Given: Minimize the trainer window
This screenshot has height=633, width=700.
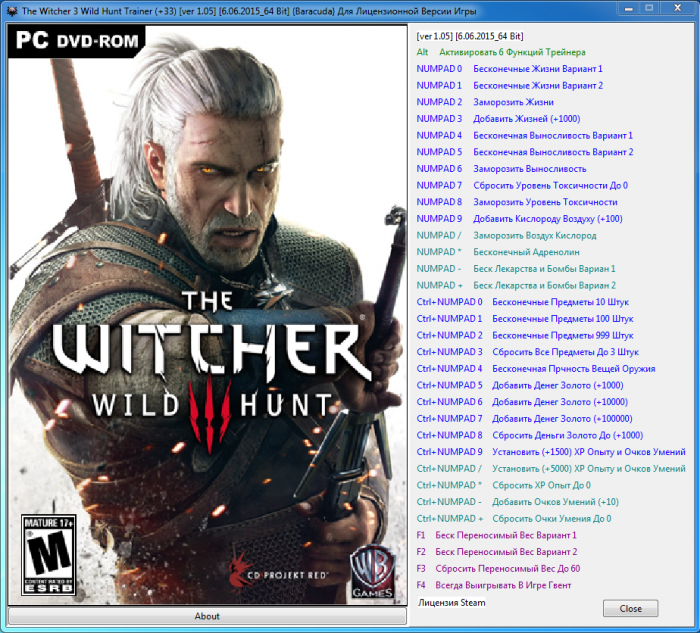Looking at the screenshot, I should coord(629,8).
